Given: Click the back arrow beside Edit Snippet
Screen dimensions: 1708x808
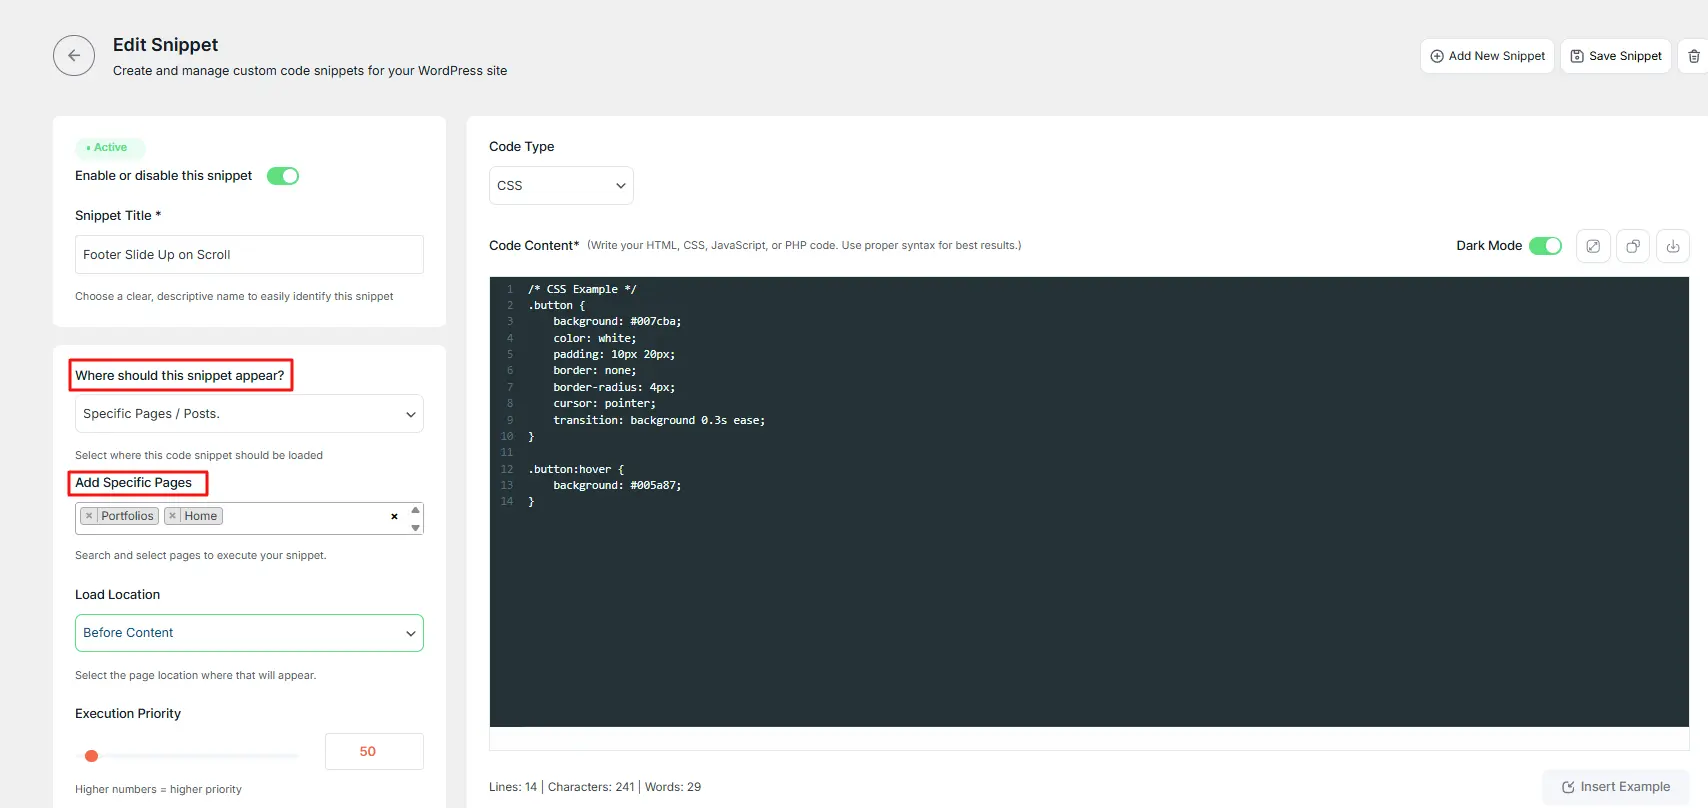Looking at the screenshot, I should click(x=74, y=56).
